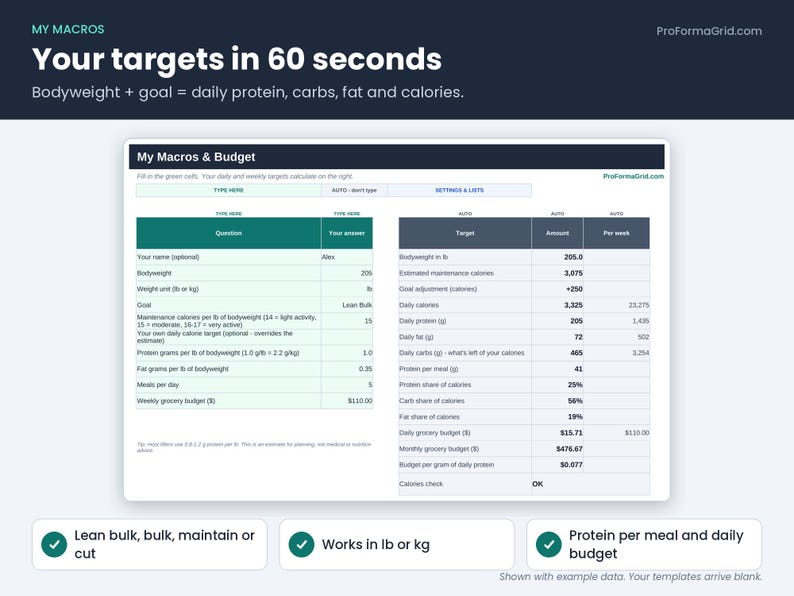Viewport: 794px width, 596px height.
Task: Click weekly protein value 1,435
Action: click(x=616, y=321)
